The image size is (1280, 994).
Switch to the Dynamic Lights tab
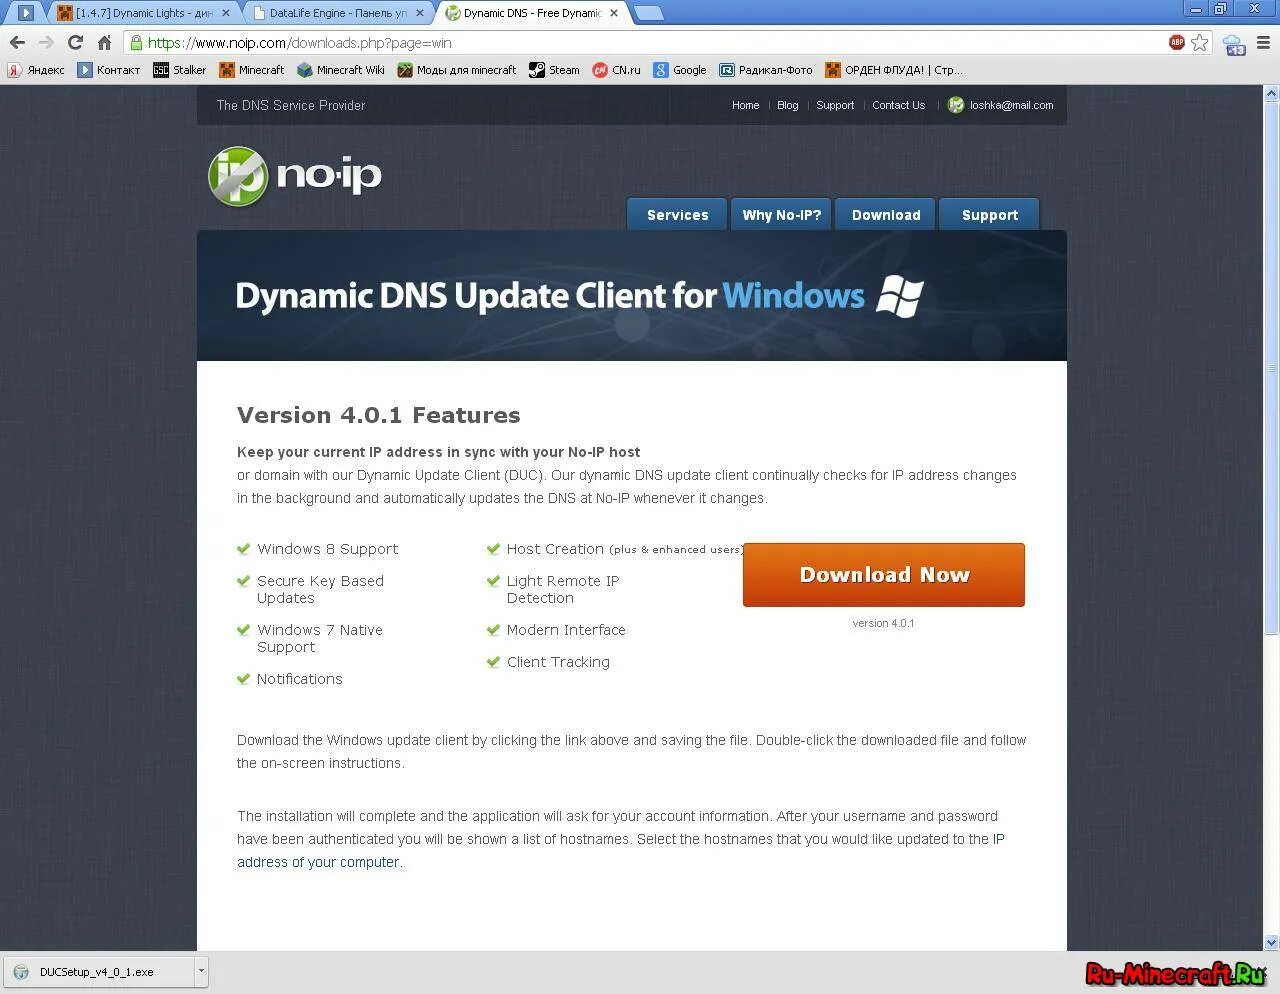tap(144, 13)
